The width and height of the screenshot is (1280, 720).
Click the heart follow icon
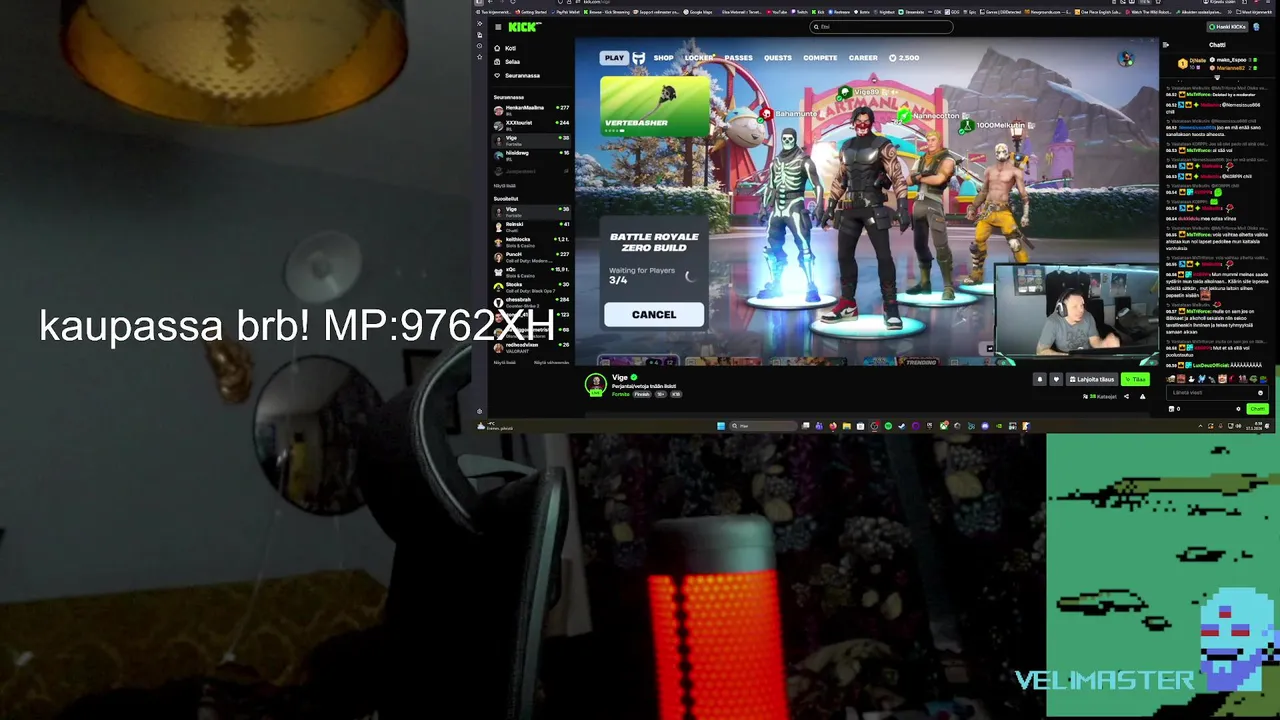coord(1056,379)
